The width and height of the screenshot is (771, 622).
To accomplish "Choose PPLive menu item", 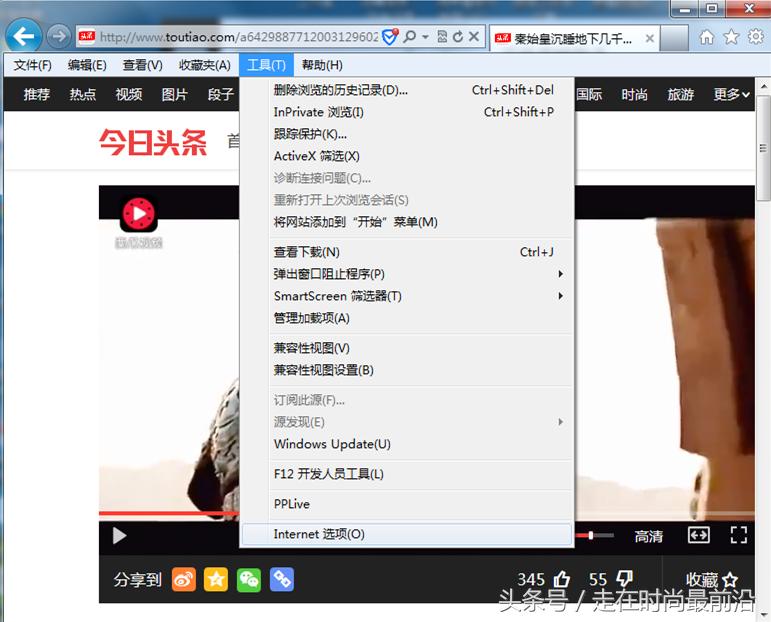I will pos(407,504).
